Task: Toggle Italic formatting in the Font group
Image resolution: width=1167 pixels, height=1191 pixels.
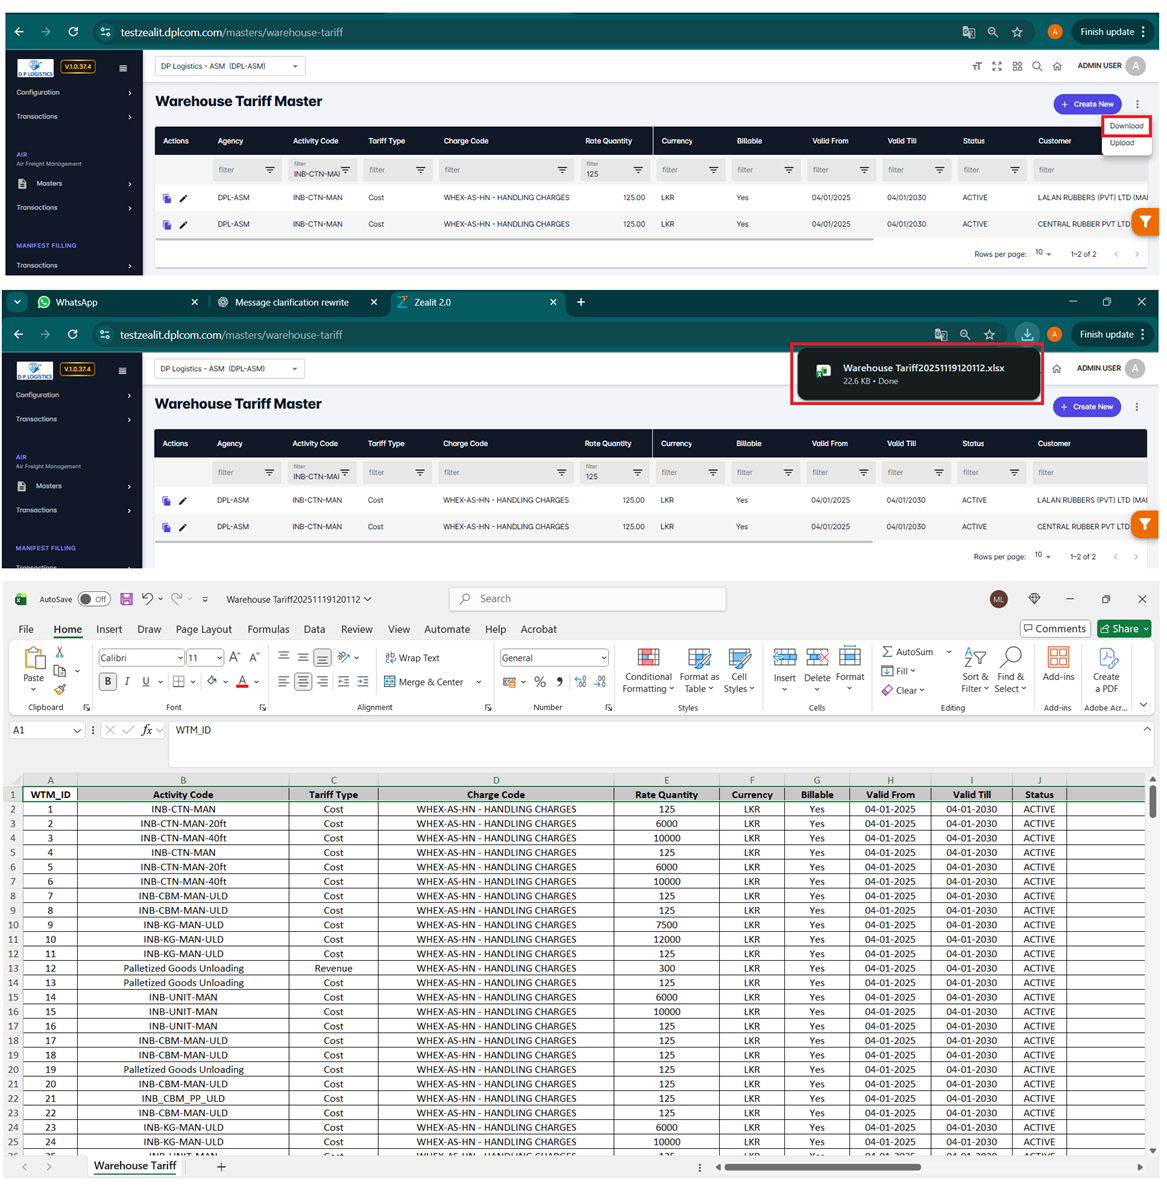Action: 127,682
